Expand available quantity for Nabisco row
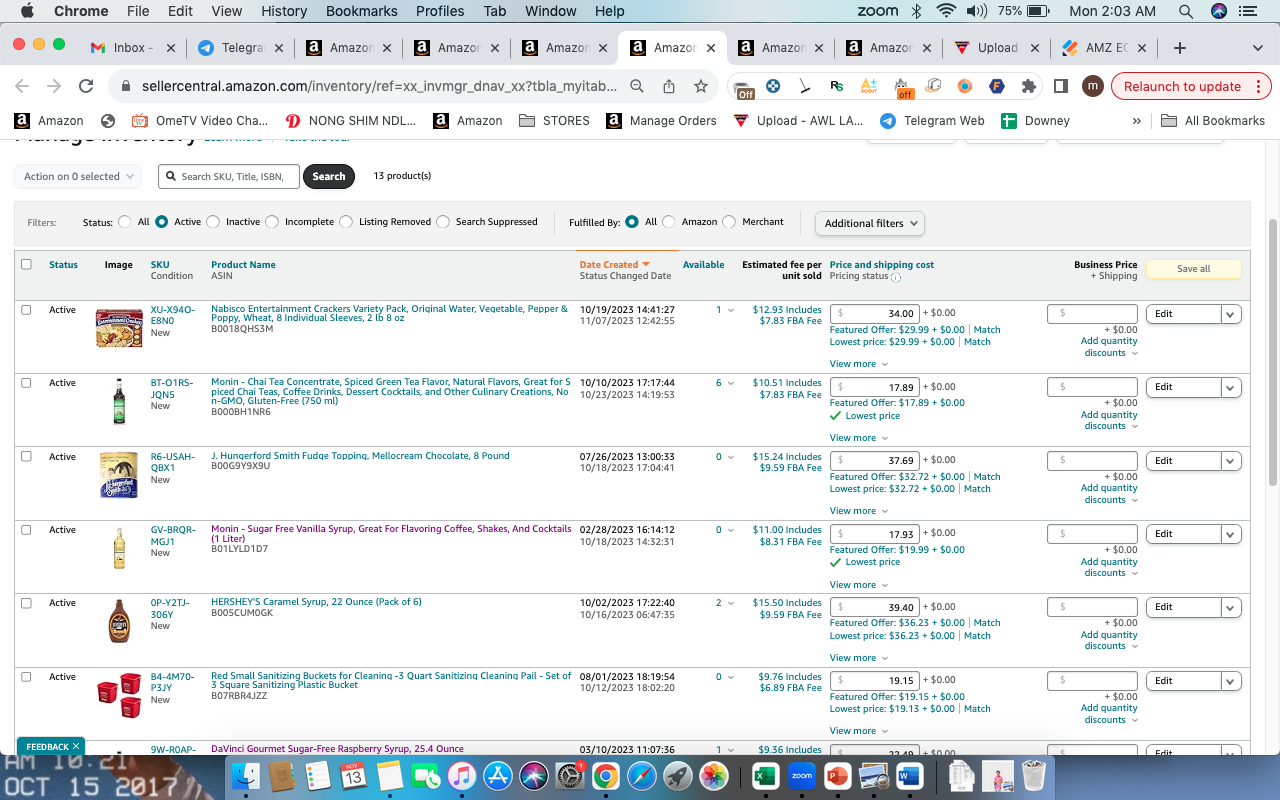Image resolution: width=1280 pixels, height=800 pixels. click(x=731, y=310)
